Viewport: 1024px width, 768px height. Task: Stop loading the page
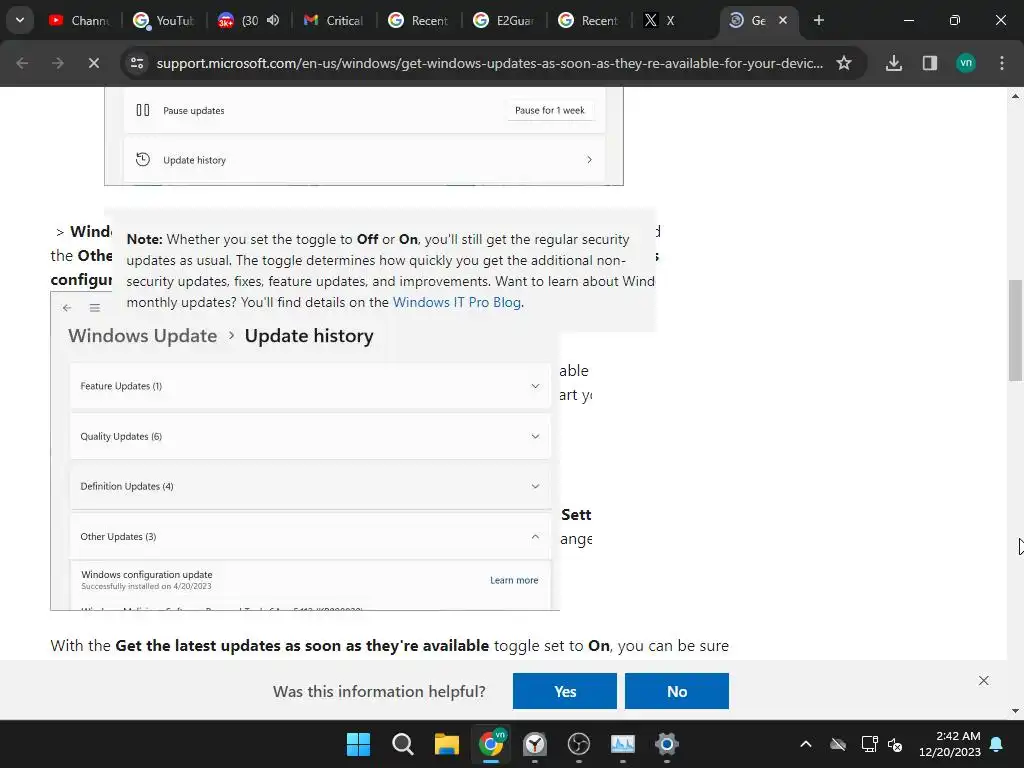[93, 63]
